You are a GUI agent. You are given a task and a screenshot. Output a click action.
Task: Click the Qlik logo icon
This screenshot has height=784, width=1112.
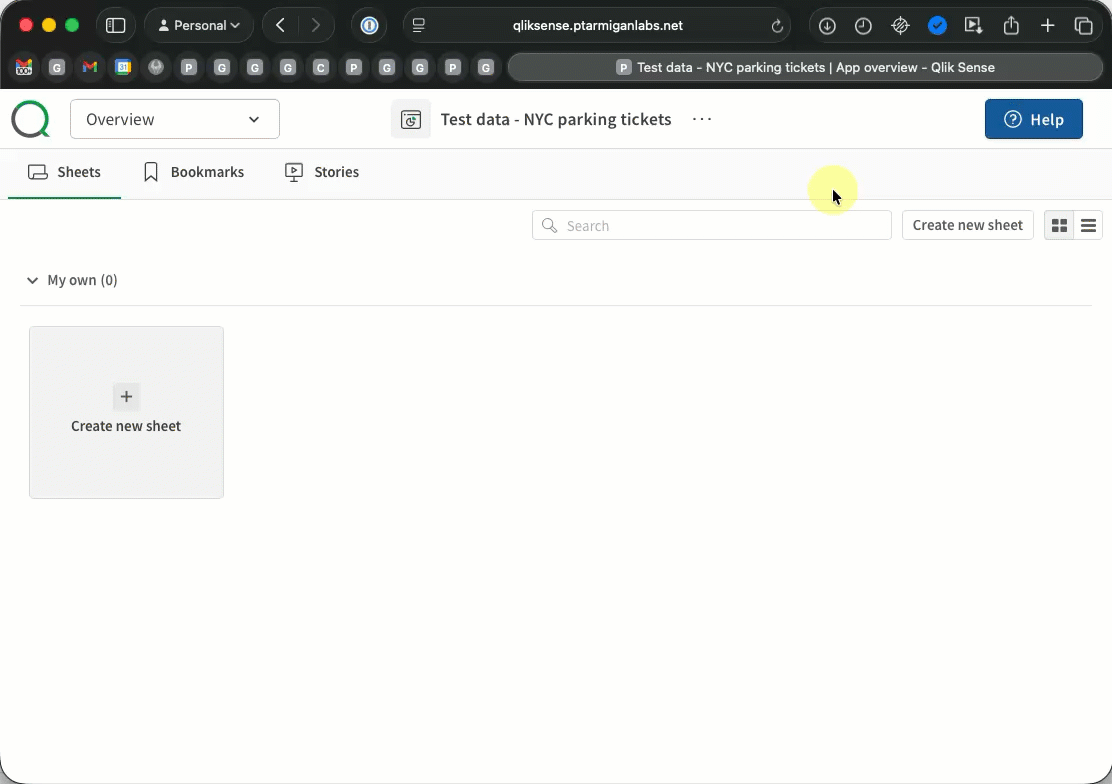point(30,119)
